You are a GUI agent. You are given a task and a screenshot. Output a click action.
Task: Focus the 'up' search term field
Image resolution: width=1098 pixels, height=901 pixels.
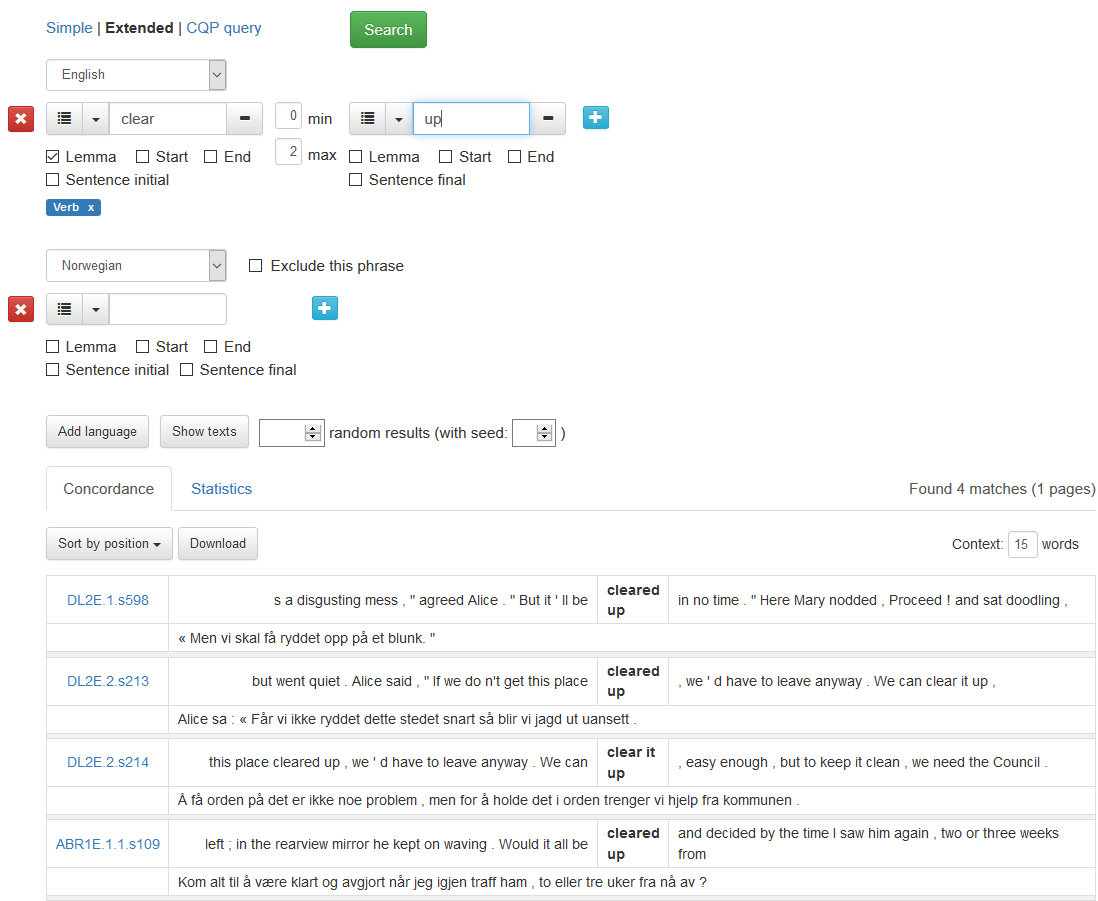point(471,119)
